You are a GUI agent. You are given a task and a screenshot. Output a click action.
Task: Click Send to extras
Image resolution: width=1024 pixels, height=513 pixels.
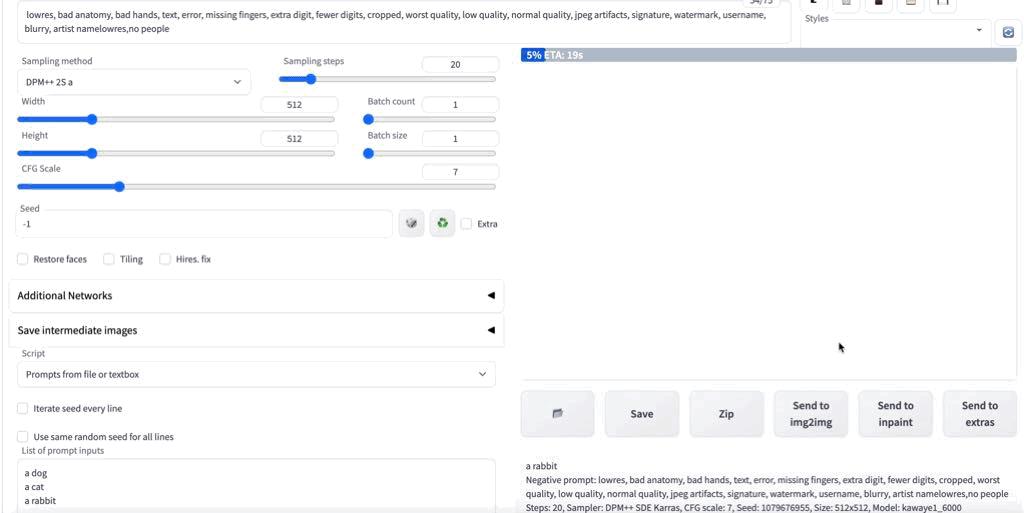click(980, 414)
